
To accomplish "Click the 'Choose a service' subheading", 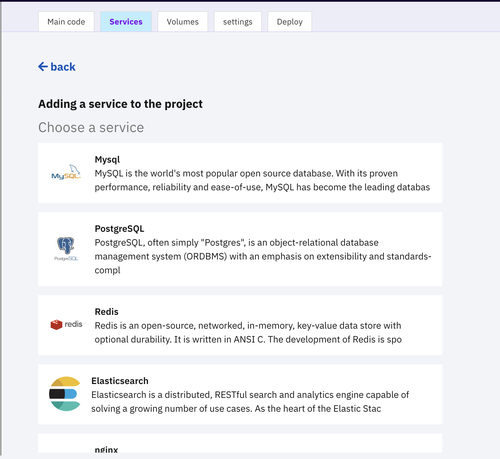I will pos(91,127).
